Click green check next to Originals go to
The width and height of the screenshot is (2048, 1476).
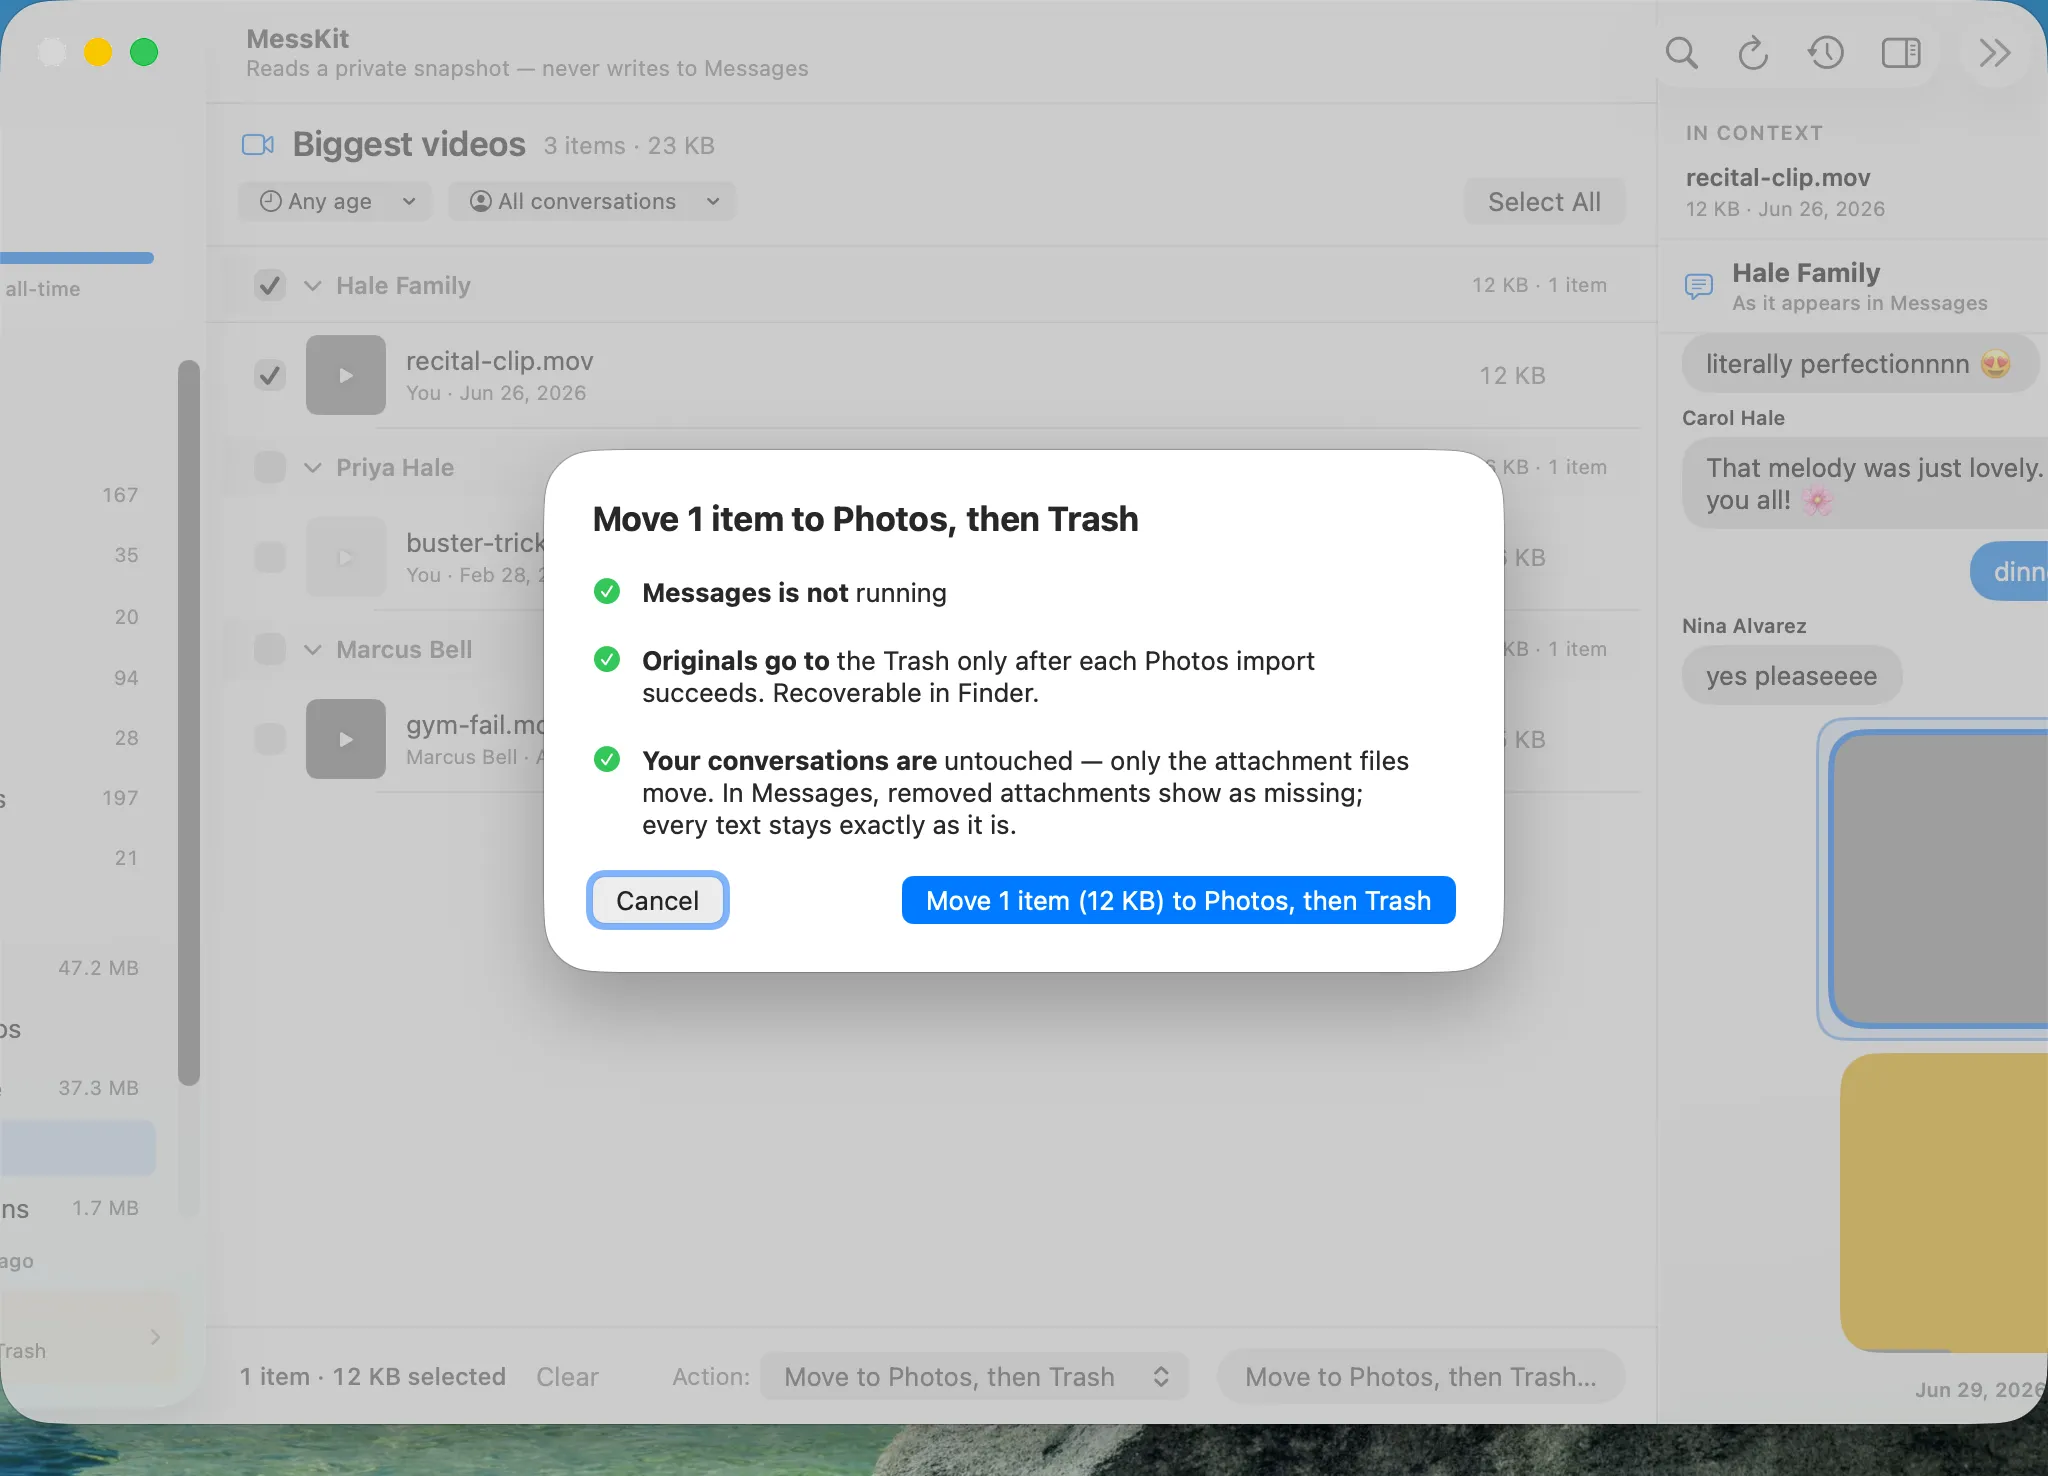tap(607, 659)
